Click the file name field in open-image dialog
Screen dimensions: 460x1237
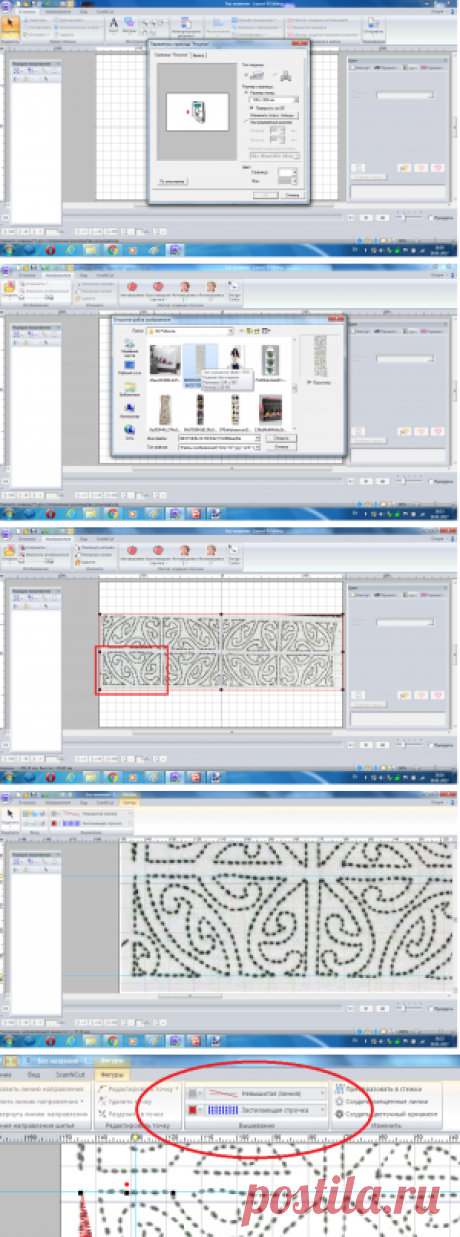(x=217, y=438)
